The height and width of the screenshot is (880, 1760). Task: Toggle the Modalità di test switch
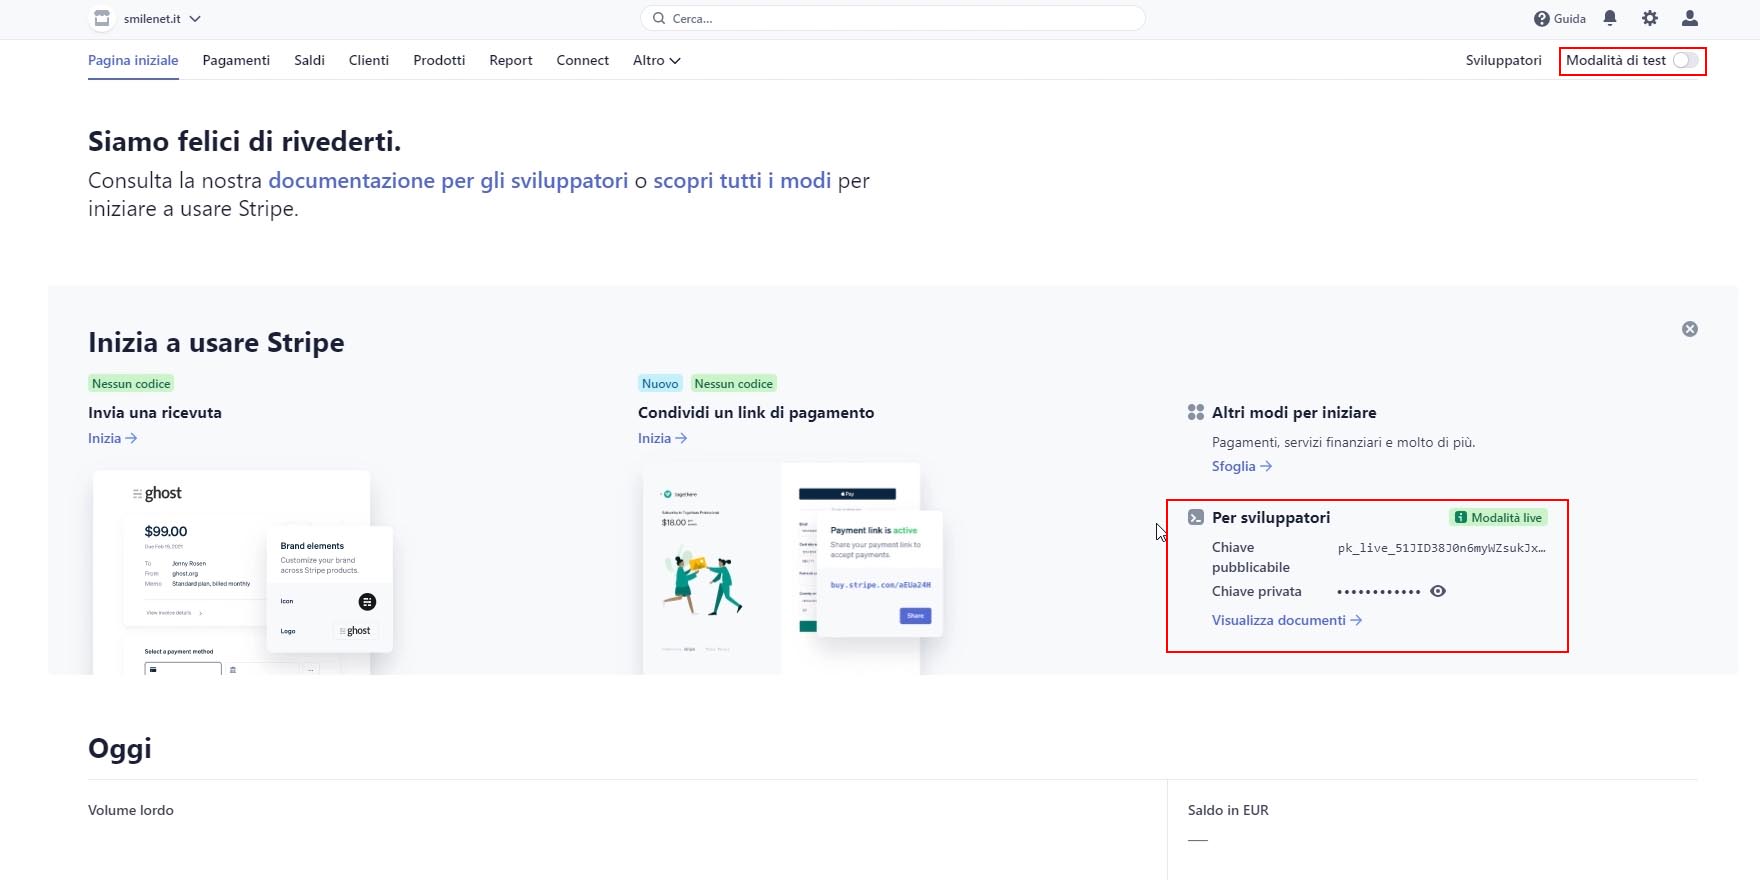1685,60
